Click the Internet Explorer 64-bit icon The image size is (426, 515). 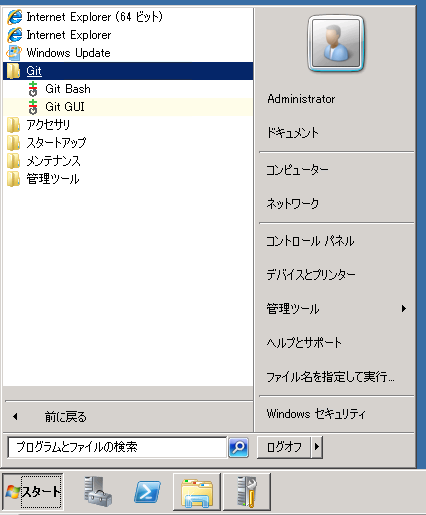(14, 17)
